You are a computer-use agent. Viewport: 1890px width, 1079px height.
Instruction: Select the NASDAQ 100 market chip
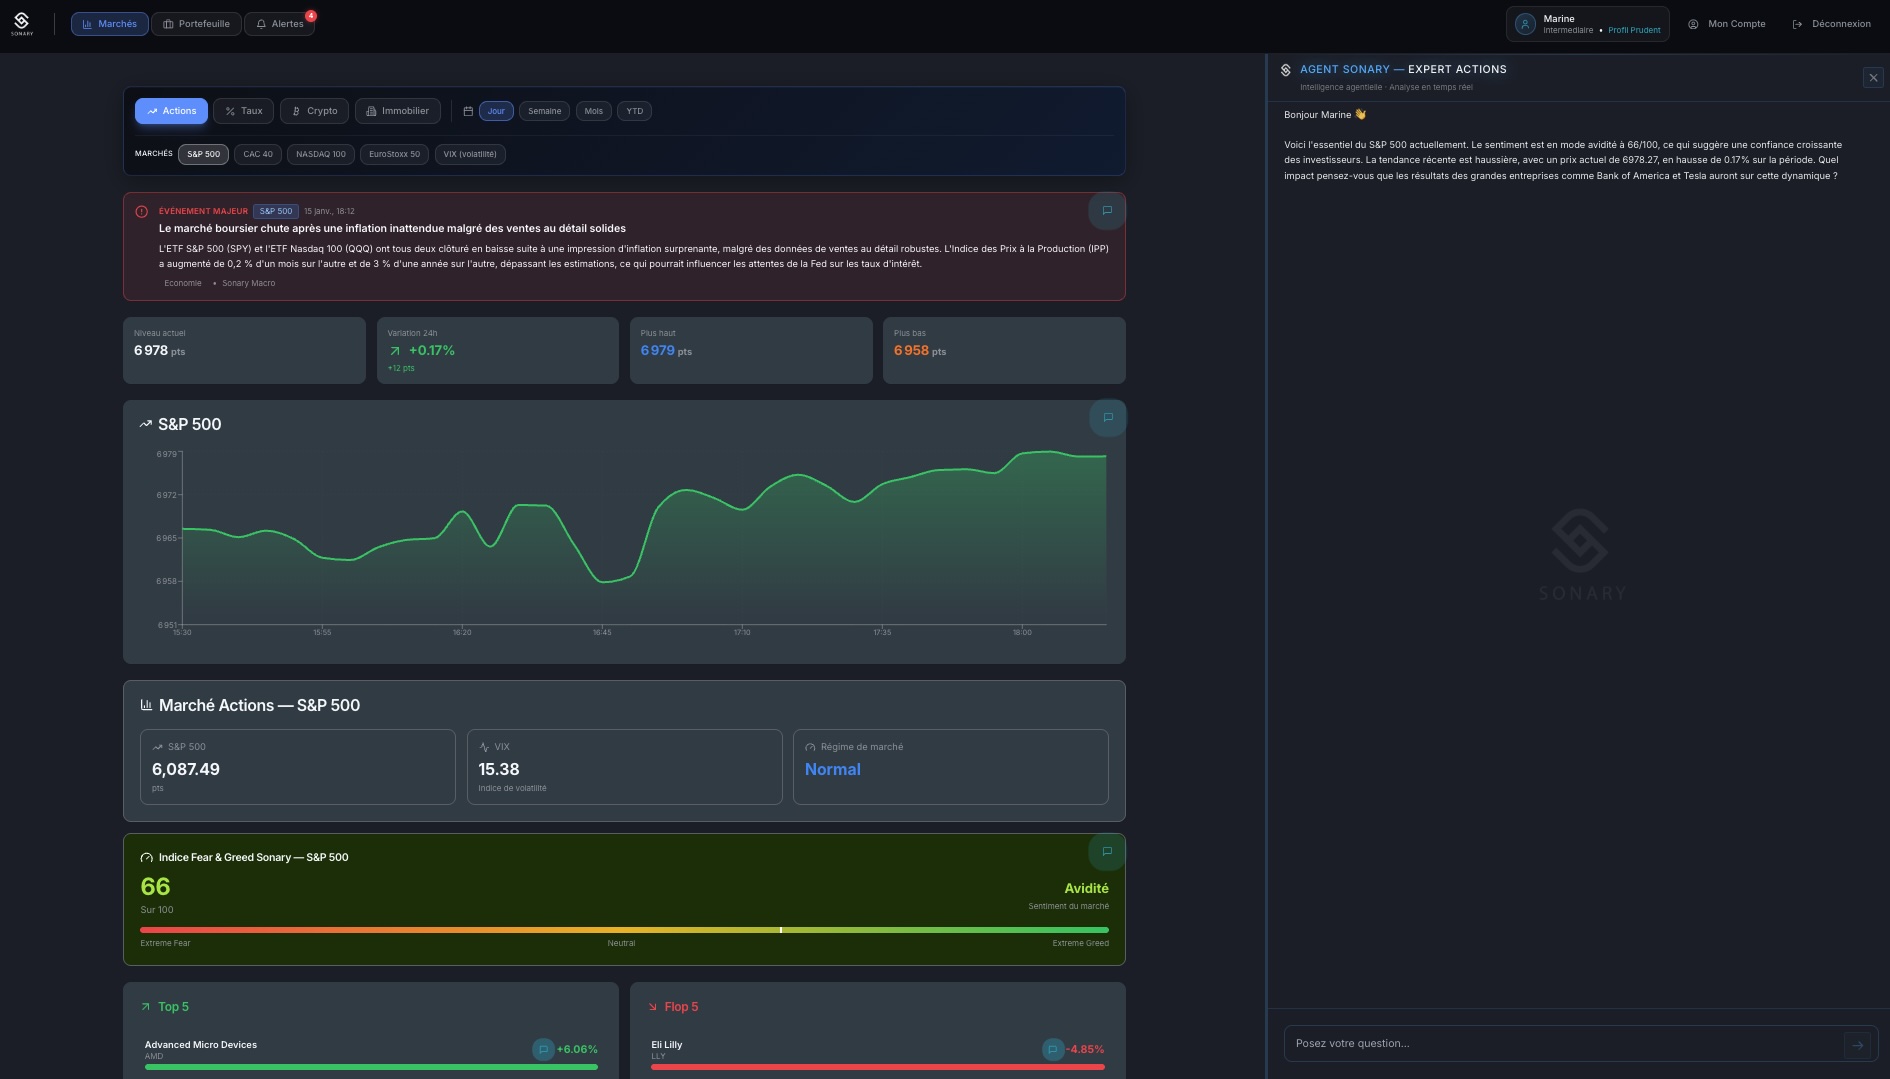(x=321, y=154)
